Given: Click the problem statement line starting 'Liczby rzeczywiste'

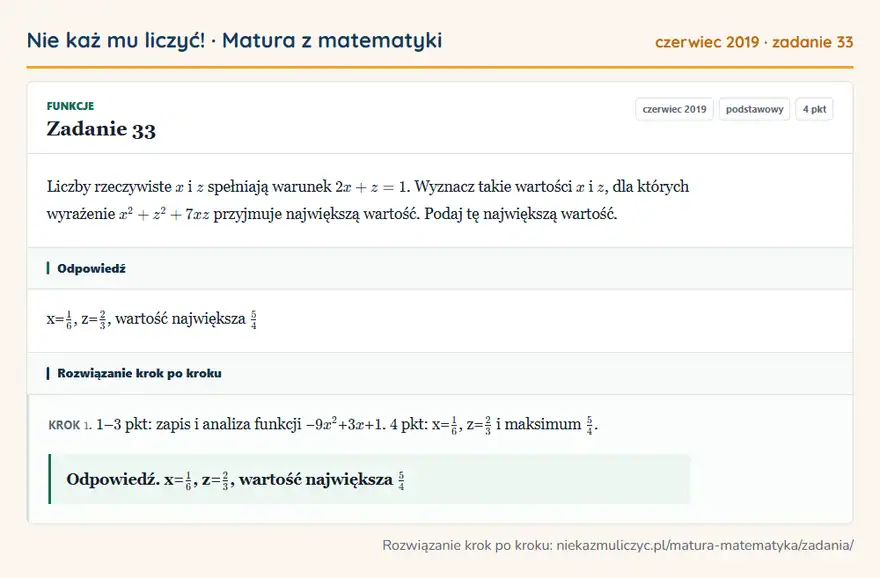Looking at the screenshot, I should 368,186.
